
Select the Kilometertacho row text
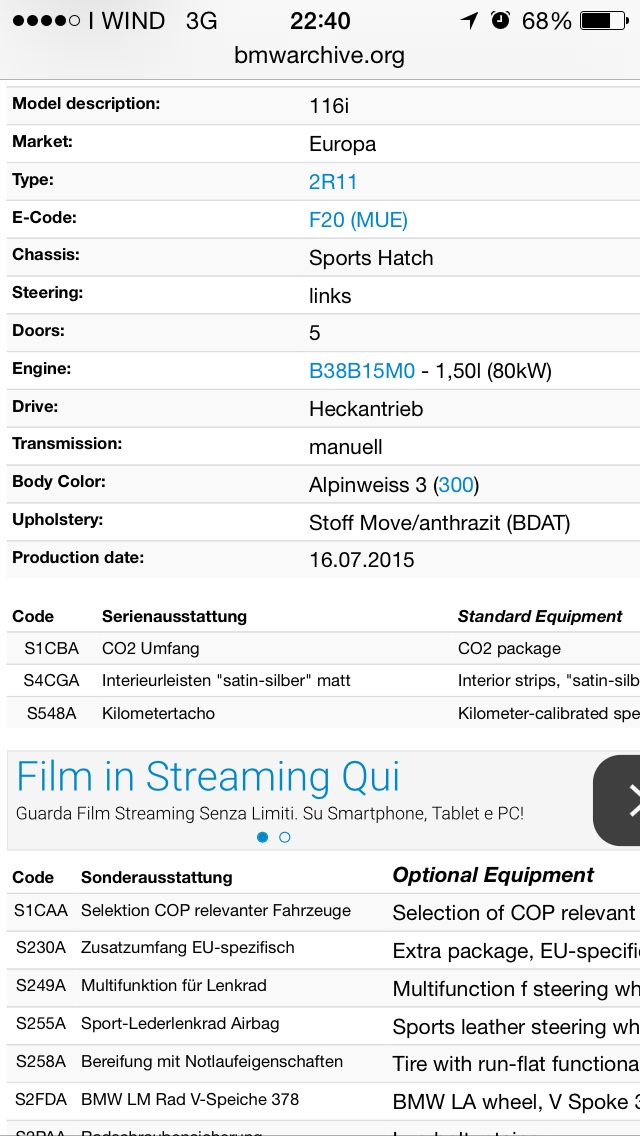[x=159, y=714]
